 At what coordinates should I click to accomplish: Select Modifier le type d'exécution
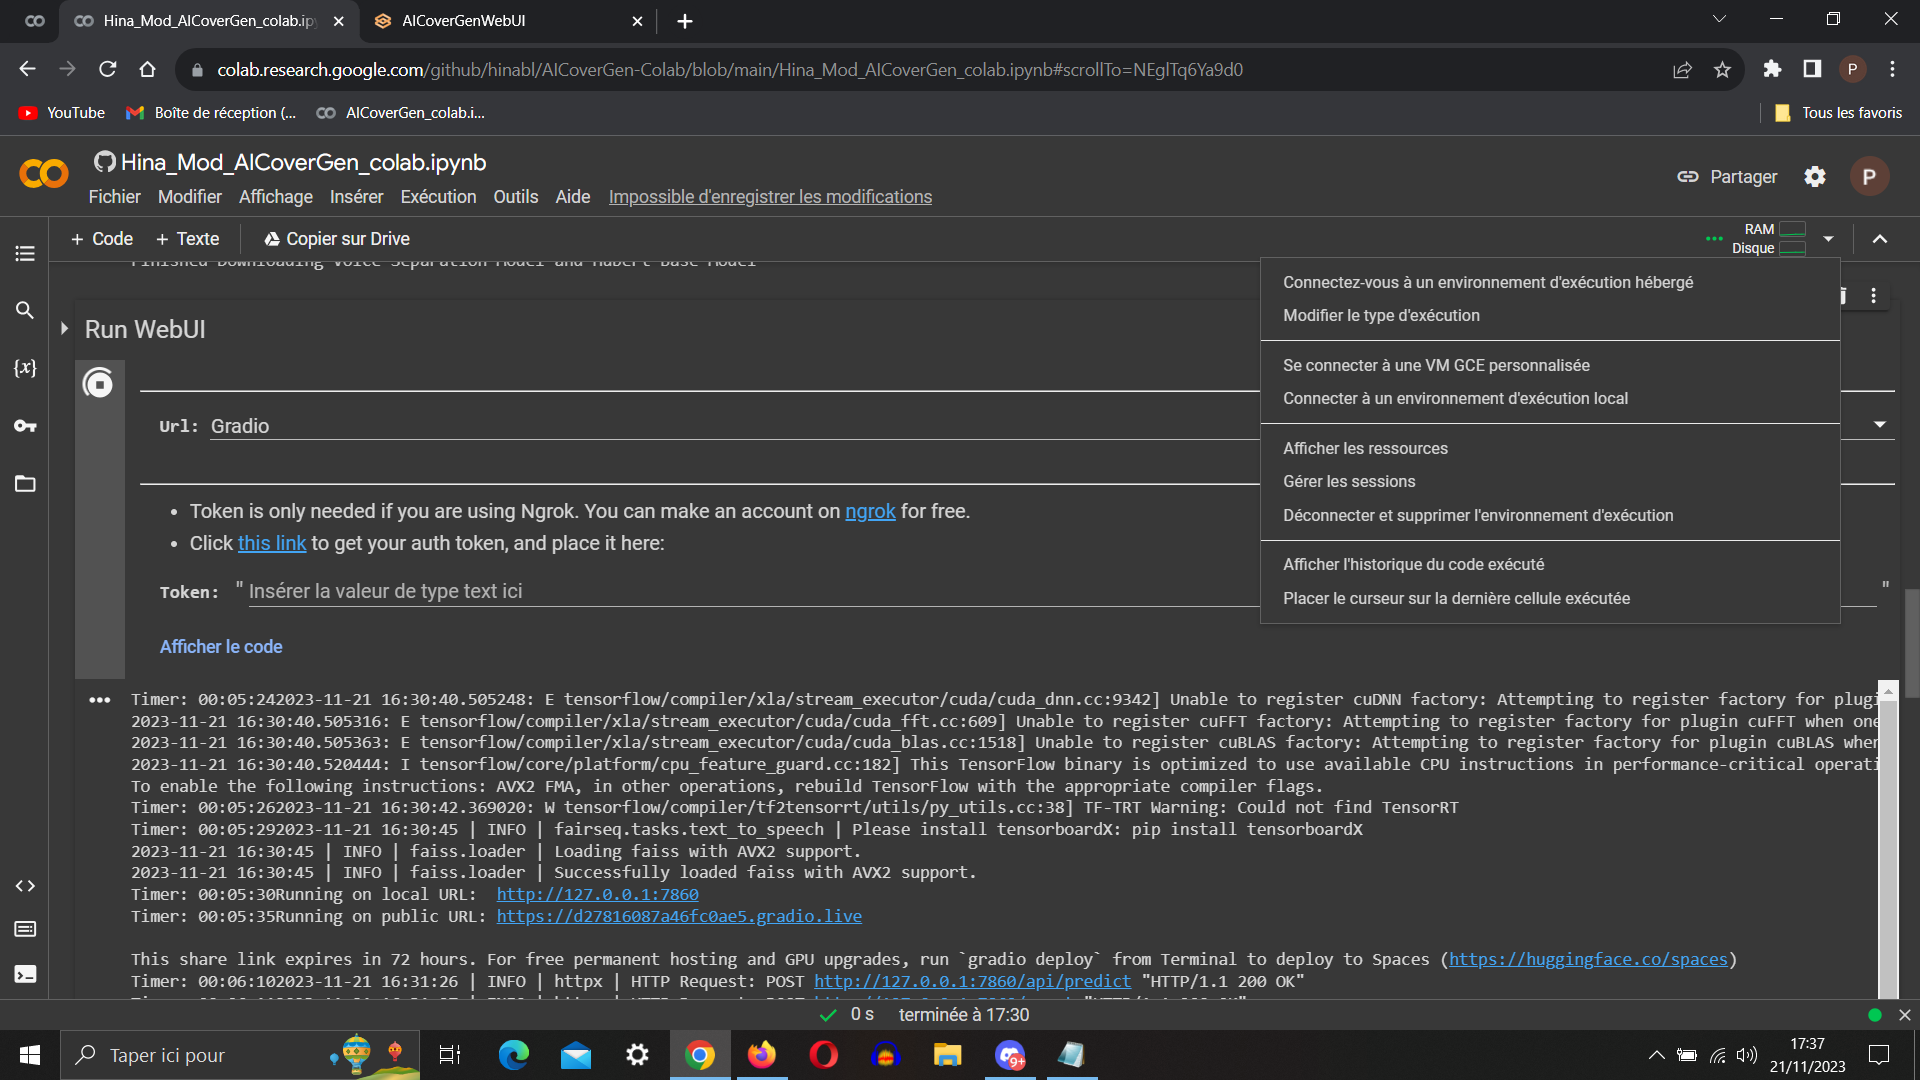point(1550,316)
